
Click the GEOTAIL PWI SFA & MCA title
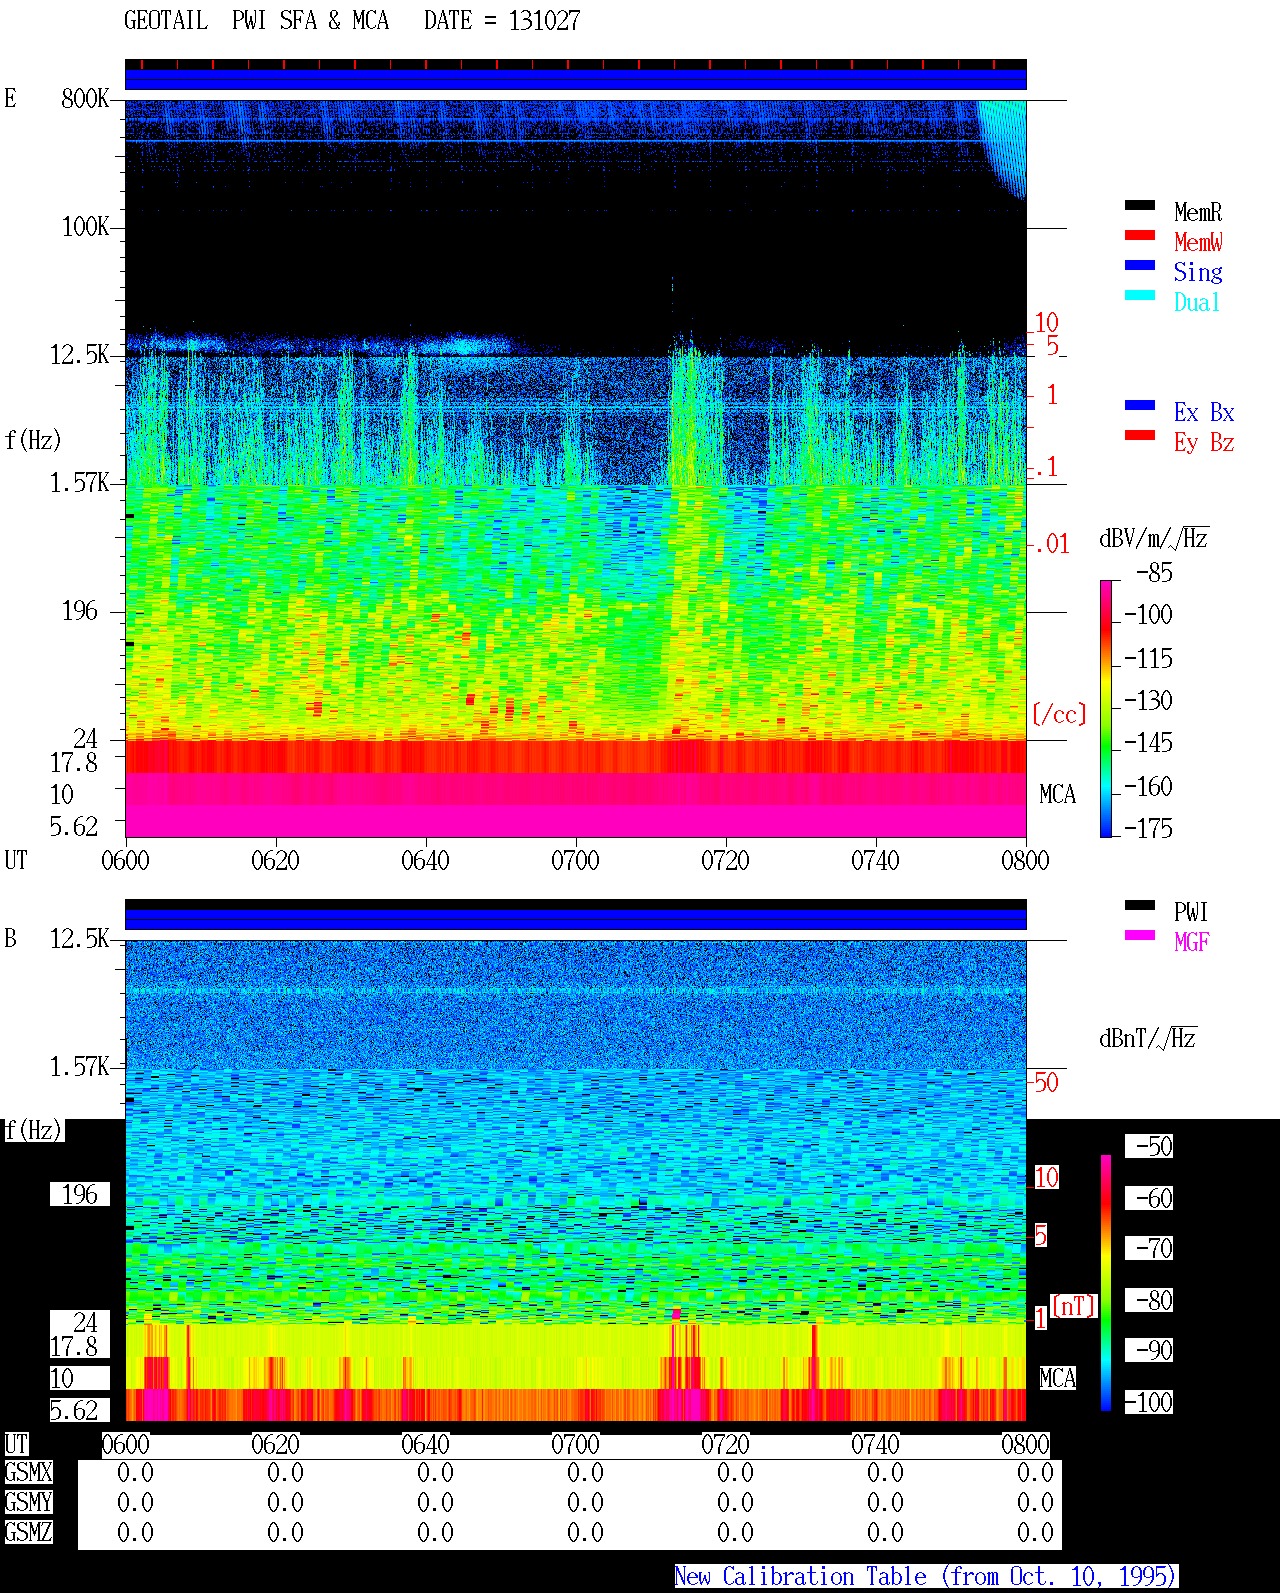pos(256,20)
